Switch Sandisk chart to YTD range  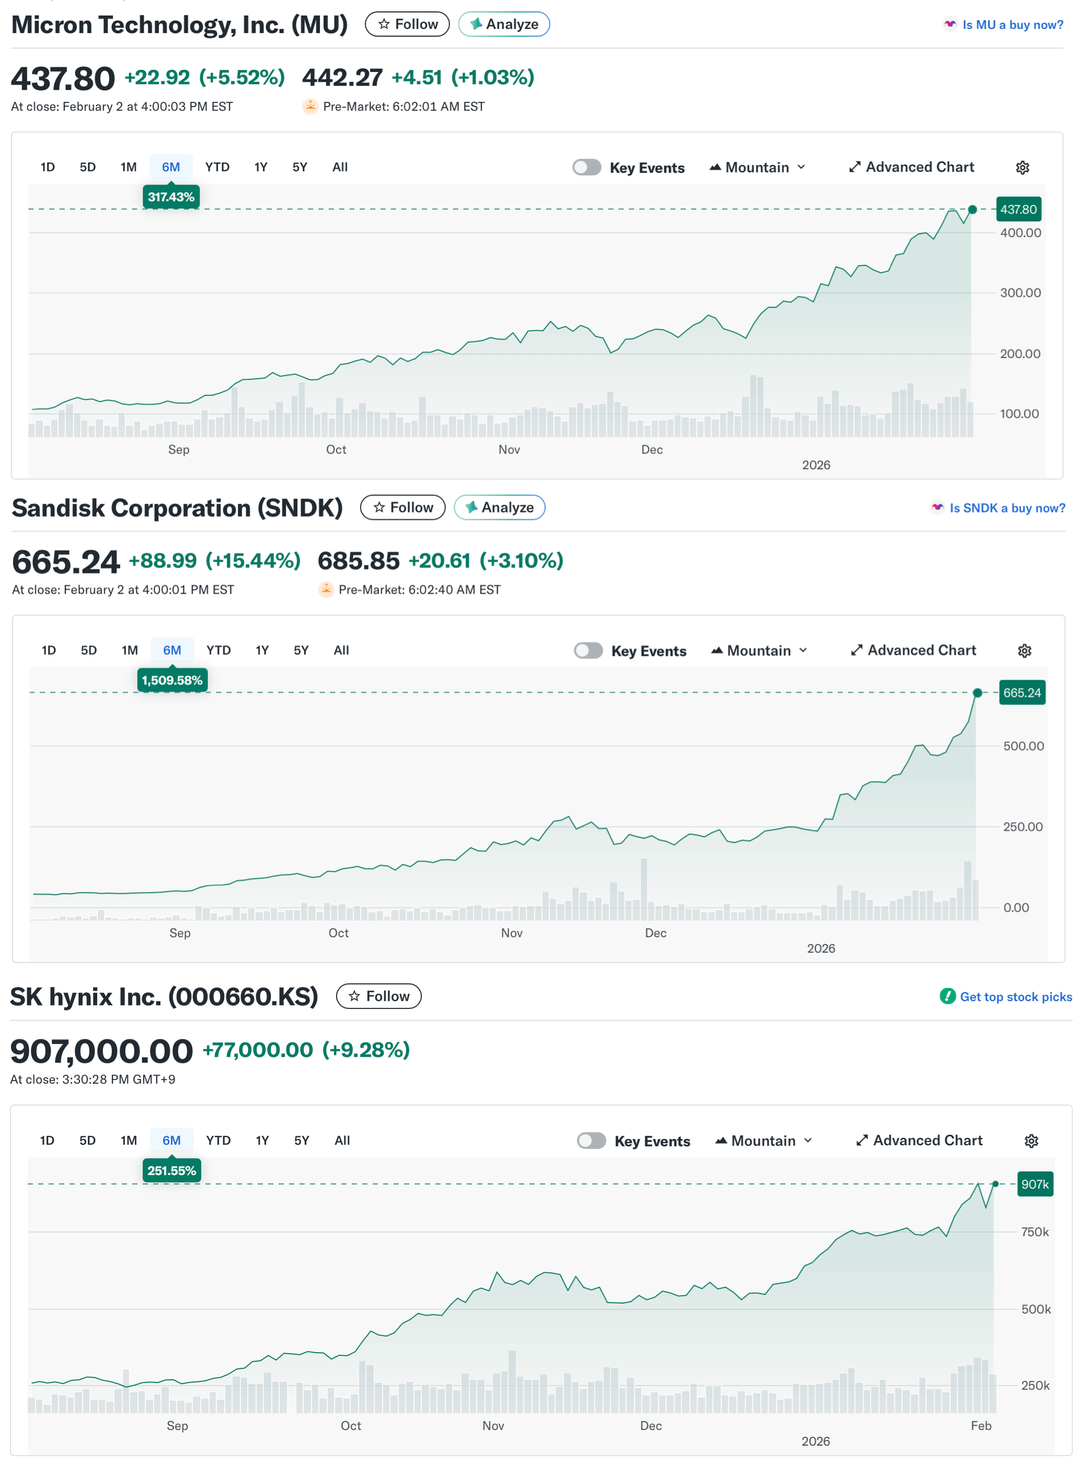point(218,650)
